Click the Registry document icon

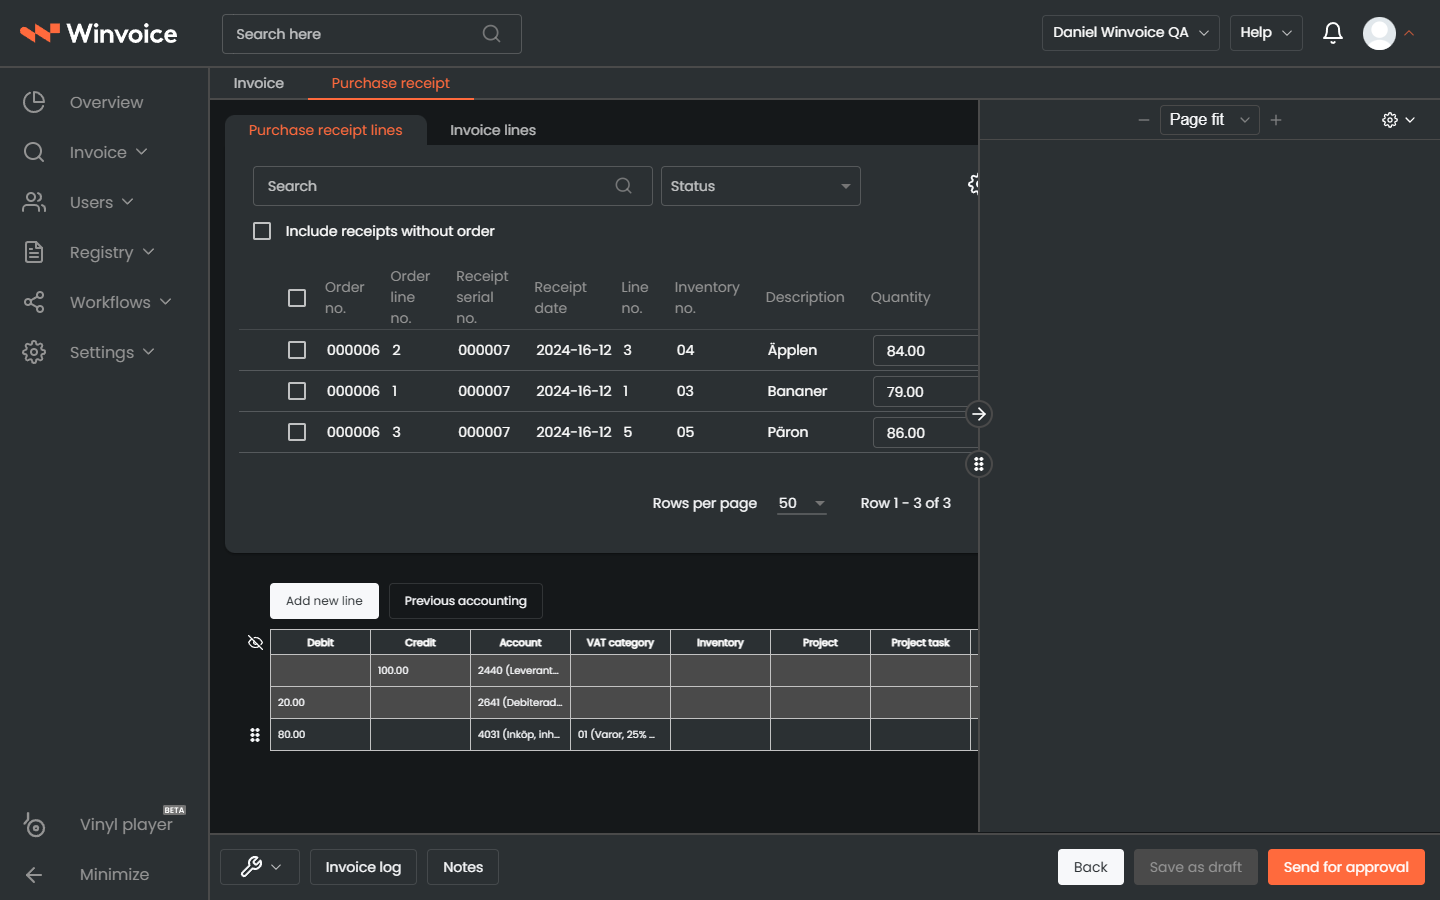click(x=34, y=252)
